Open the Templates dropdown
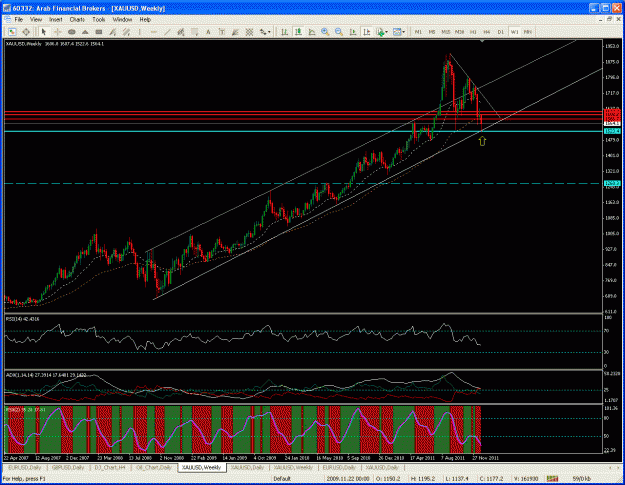The width and height of the screenshot is (625, 485). click(x=399, y=32)
